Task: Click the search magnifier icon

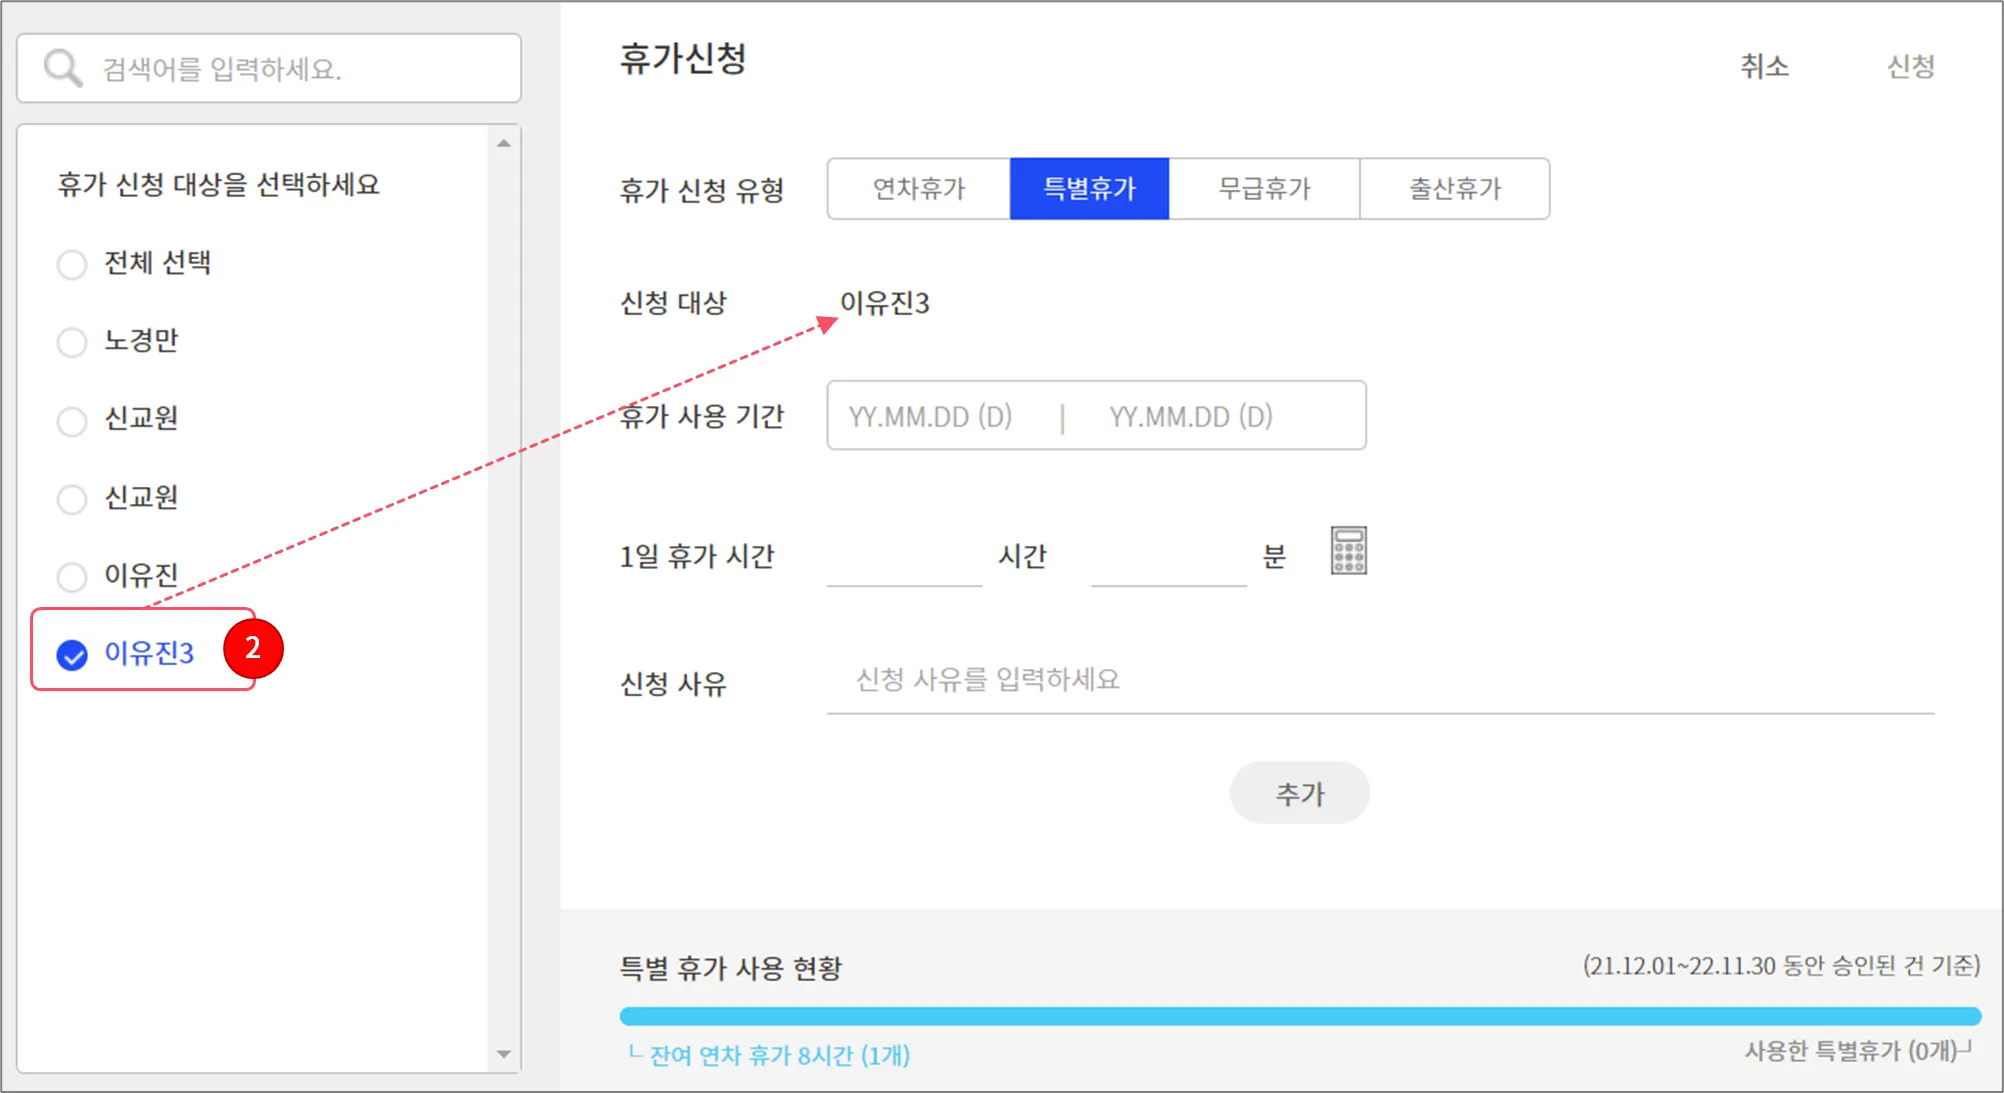Action: tap(62, 68)
